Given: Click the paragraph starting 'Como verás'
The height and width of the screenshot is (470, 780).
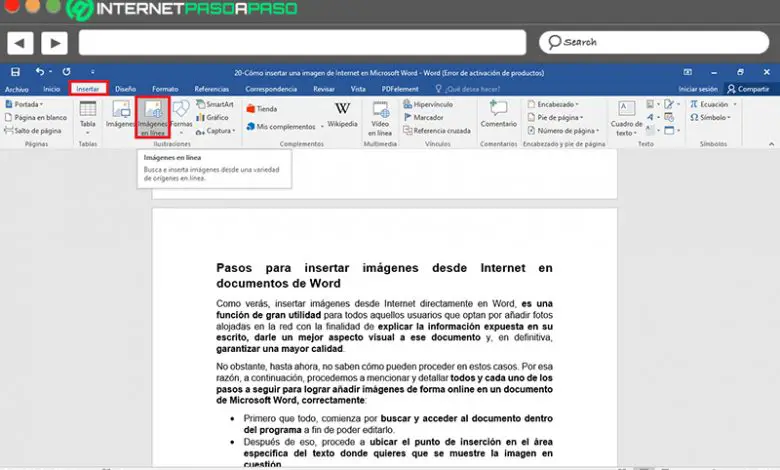Looking at the screenshot, I should (x=384, y=326).
